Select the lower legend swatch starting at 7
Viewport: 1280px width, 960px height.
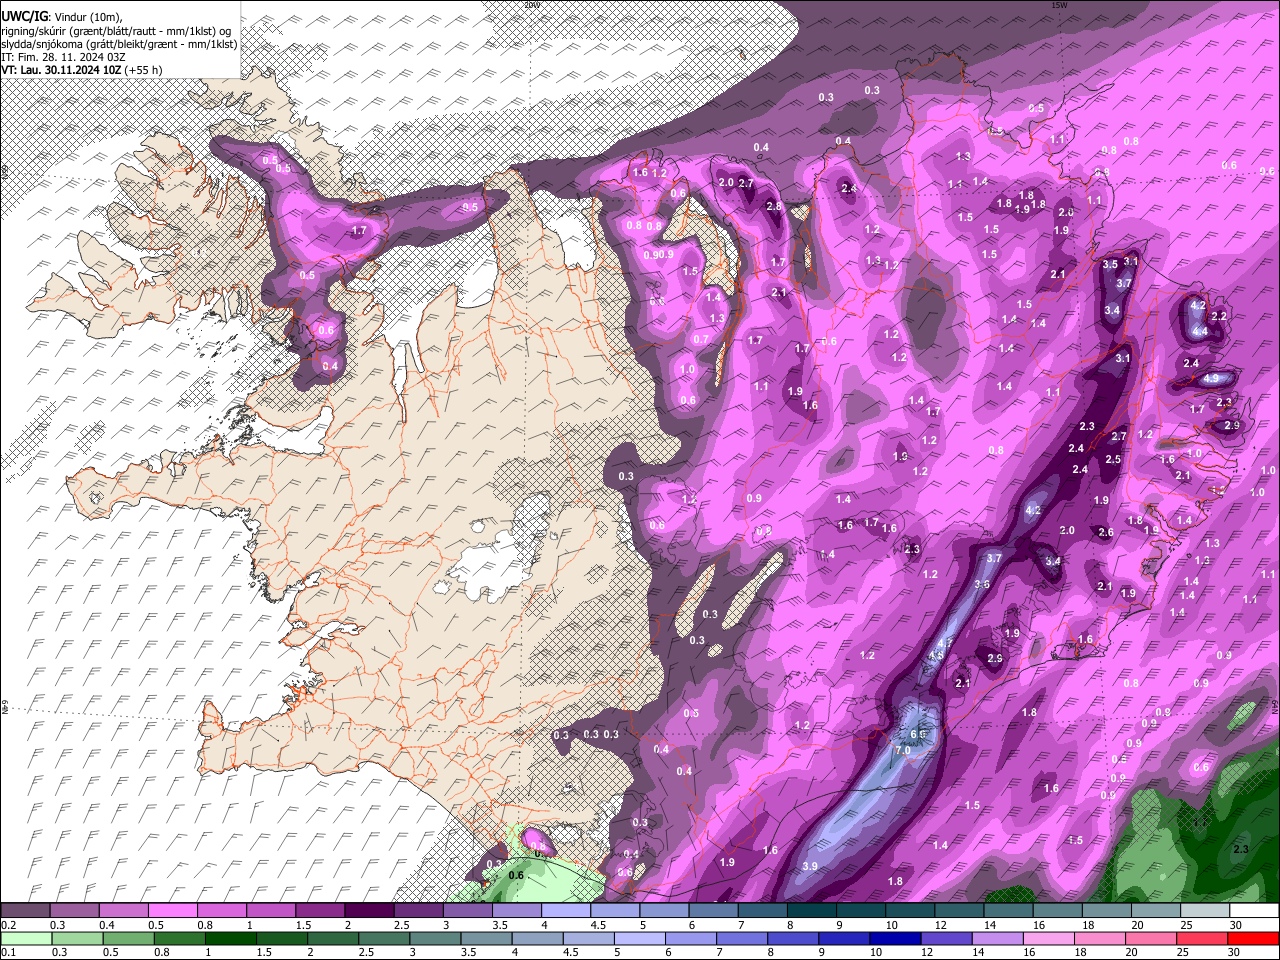[x=742, y=939]
